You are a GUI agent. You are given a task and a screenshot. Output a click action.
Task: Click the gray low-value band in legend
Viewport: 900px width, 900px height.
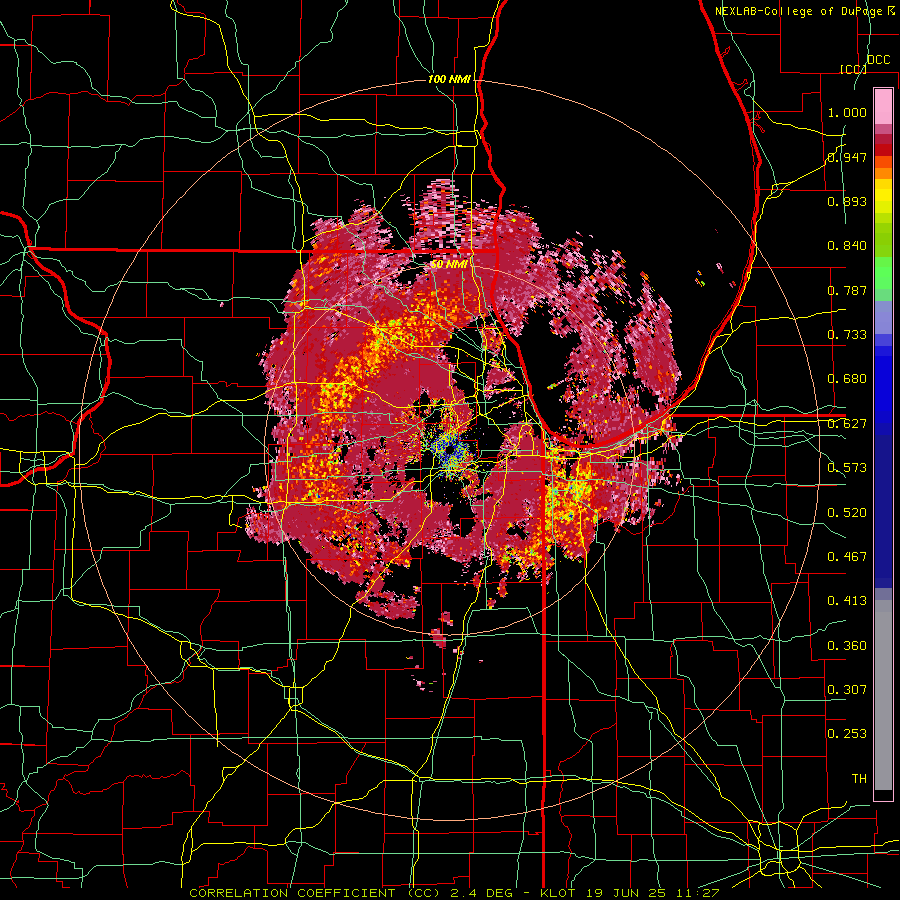pyautogui.click(x=883, y=695)
